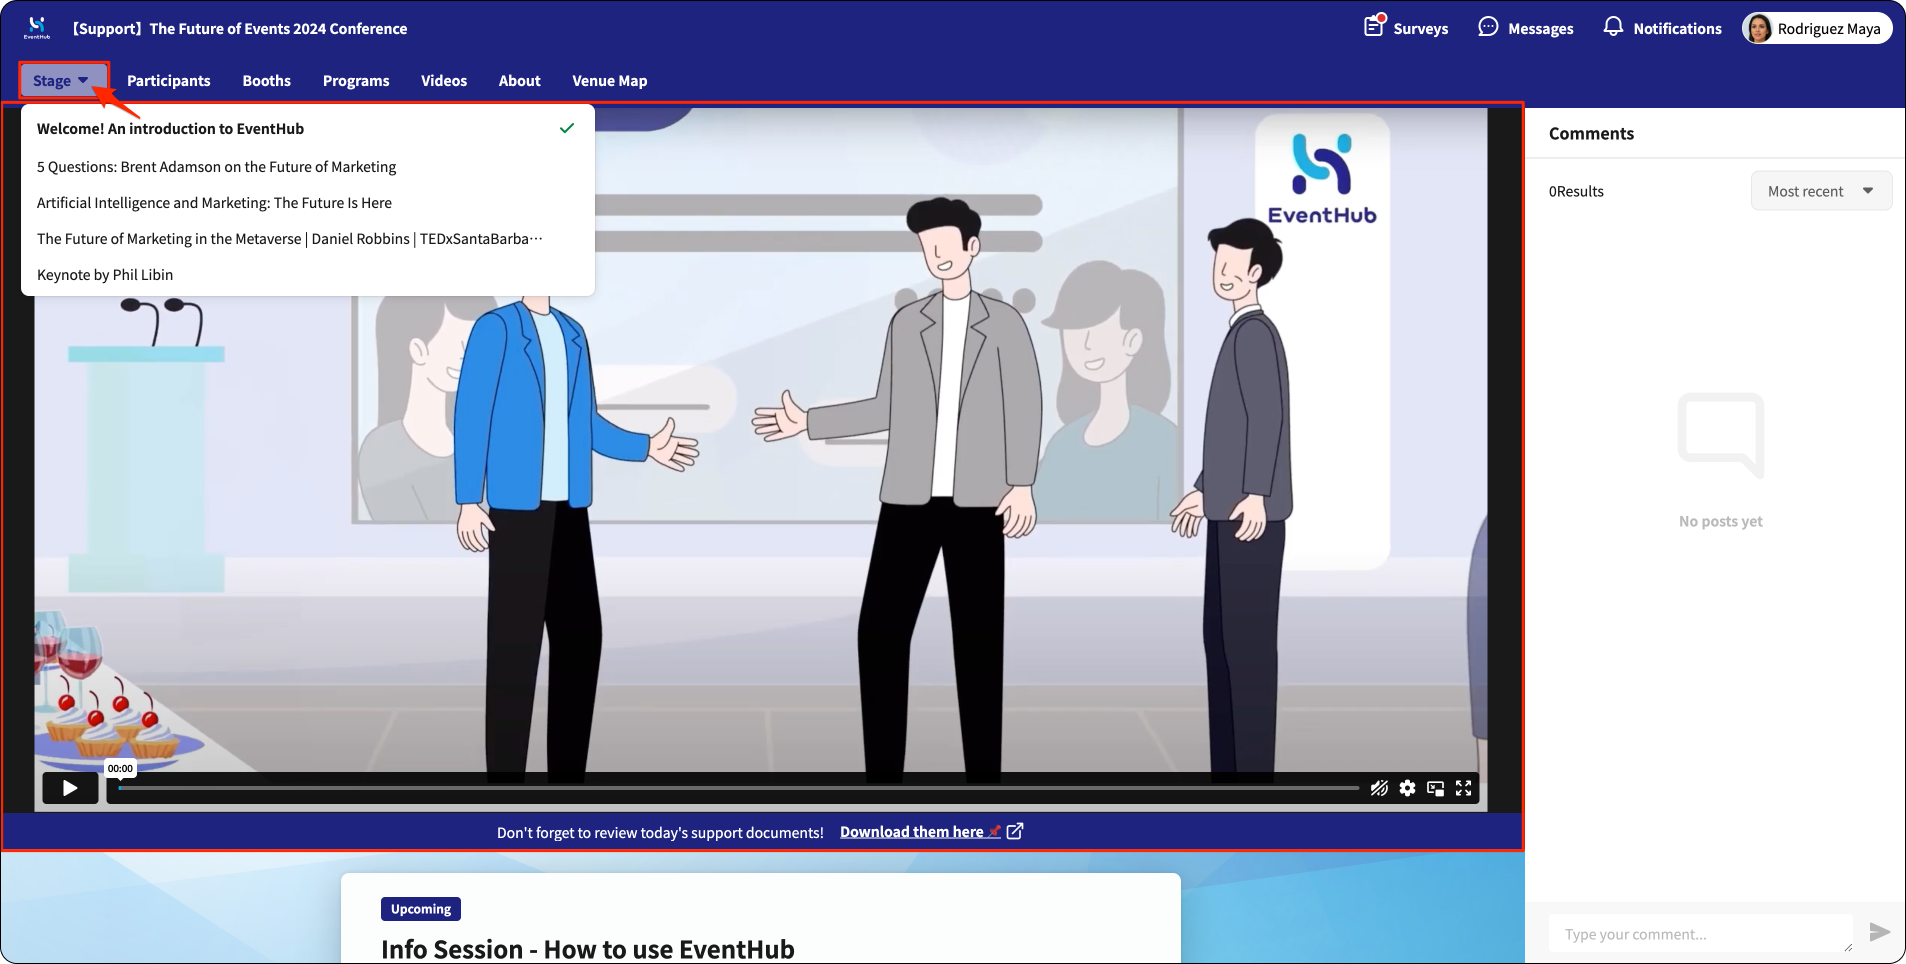Click the Surveys label

click(1420, 29)
